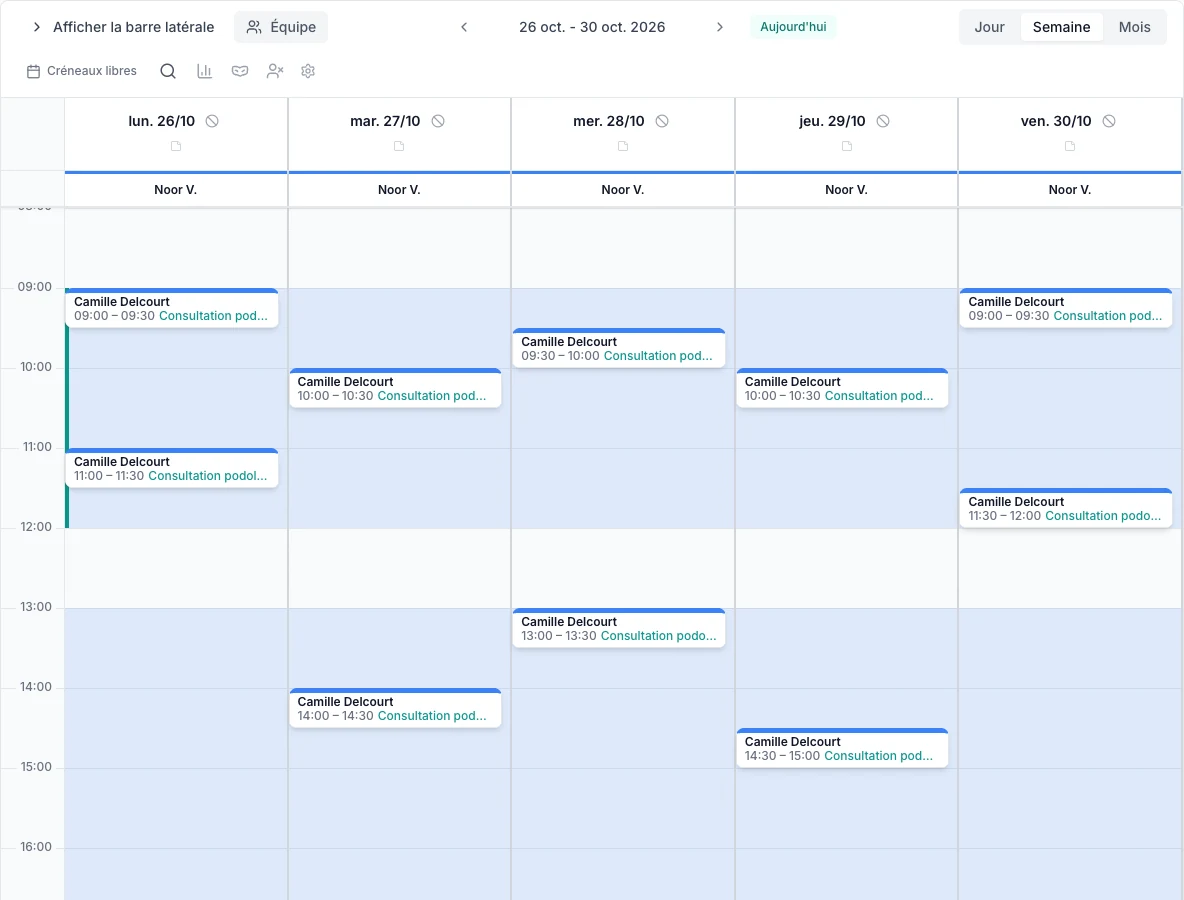1184x900 pixels.
Task: Switch to Jour view
Action: point(989,27)
